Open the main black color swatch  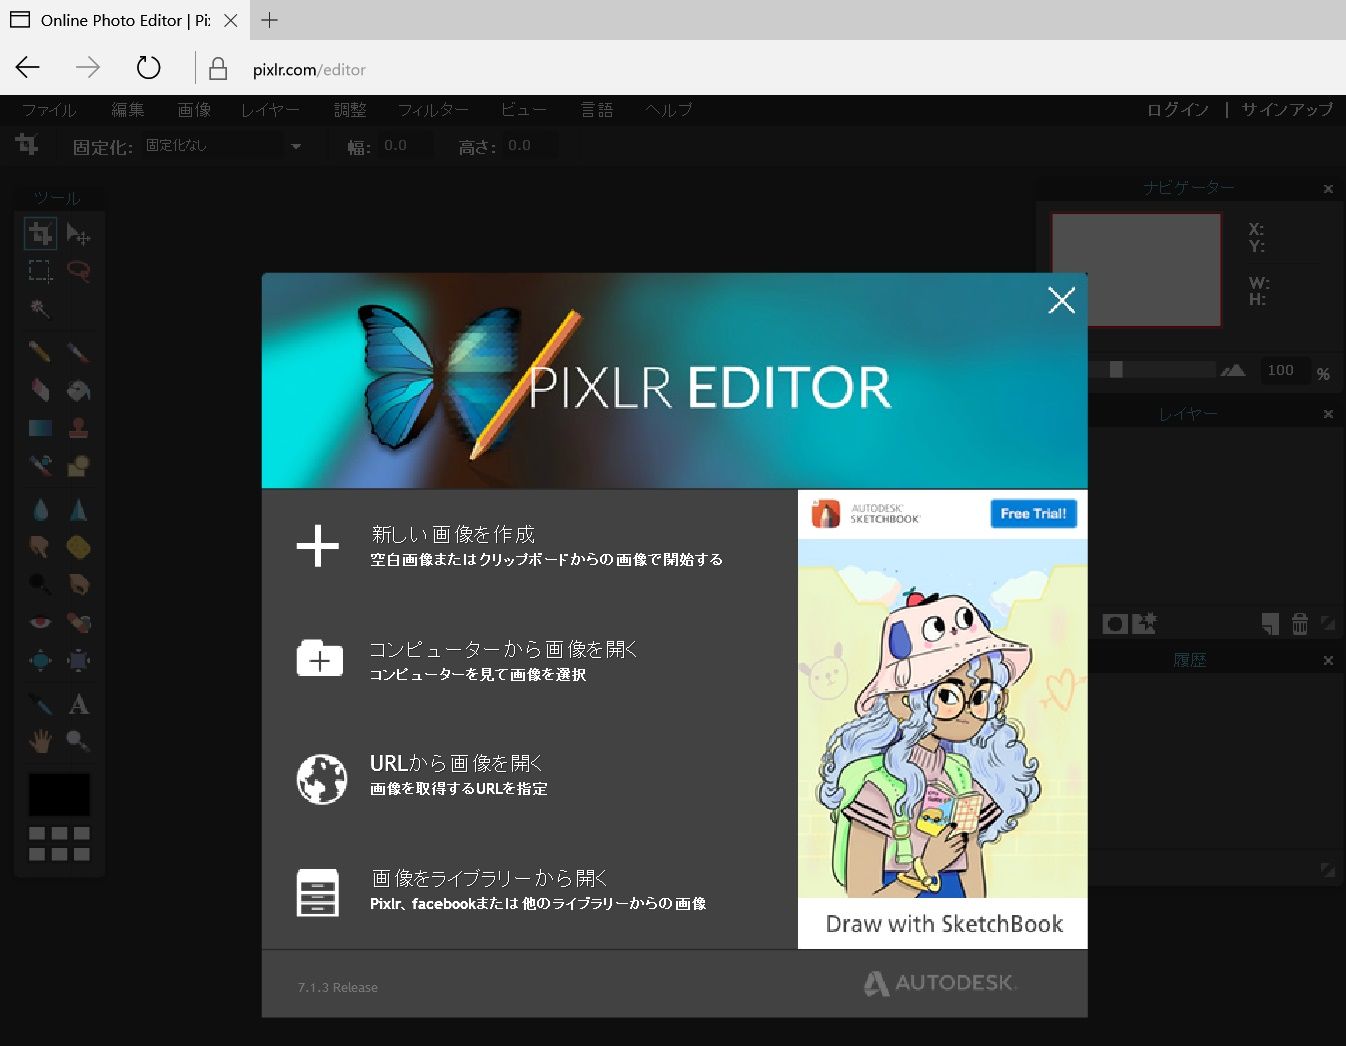[59, 795]
